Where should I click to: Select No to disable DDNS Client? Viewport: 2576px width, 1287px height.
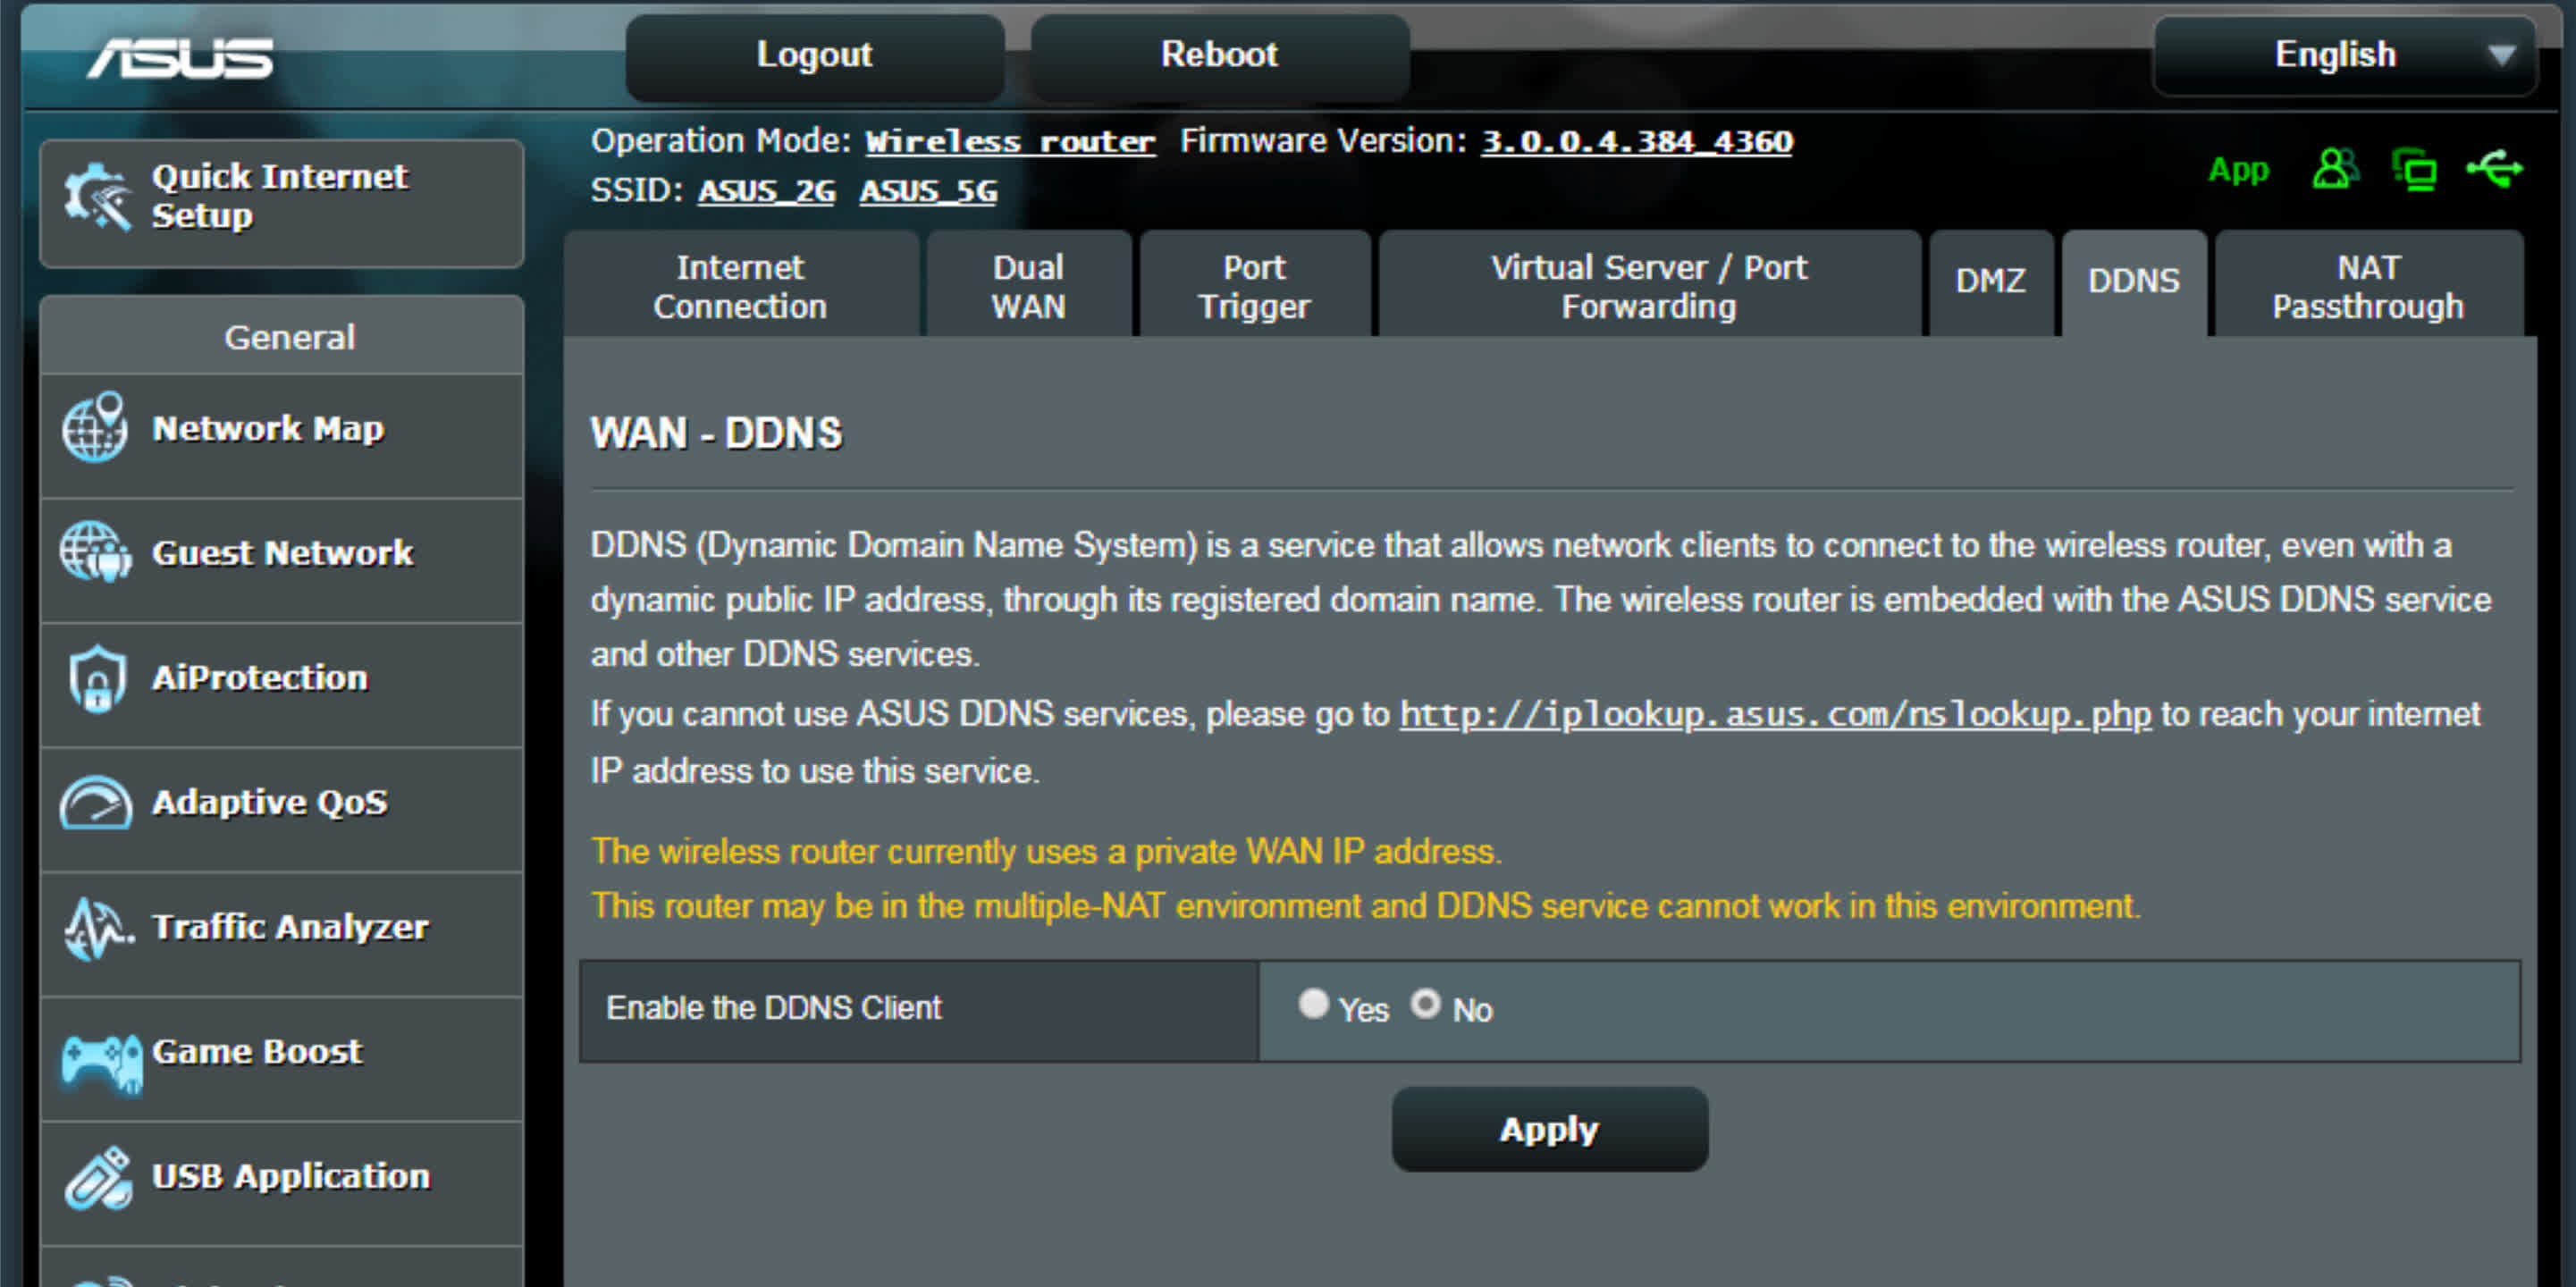[x=1425, y=1006]
